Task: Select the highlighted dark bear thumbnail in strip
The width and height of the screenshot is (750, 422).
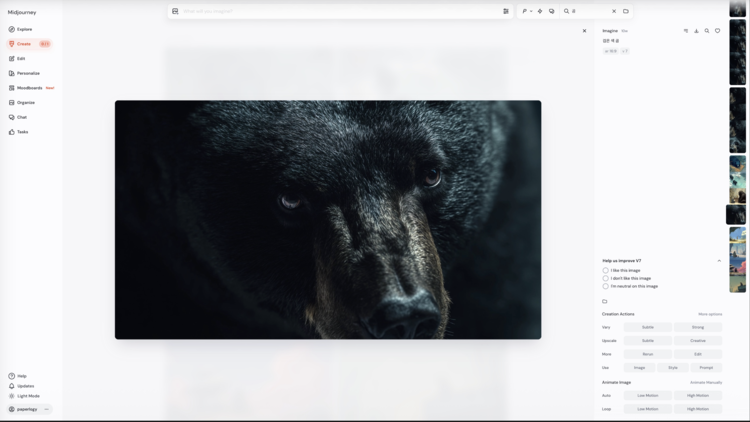Action: (736, 215)
